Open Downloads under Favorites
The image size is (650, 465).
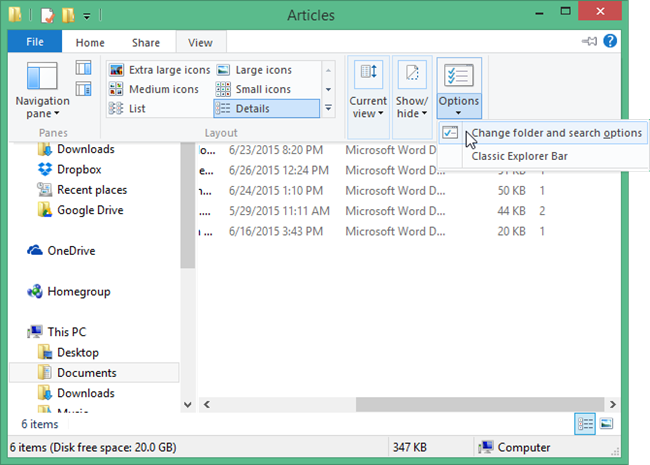coord(85,149)
